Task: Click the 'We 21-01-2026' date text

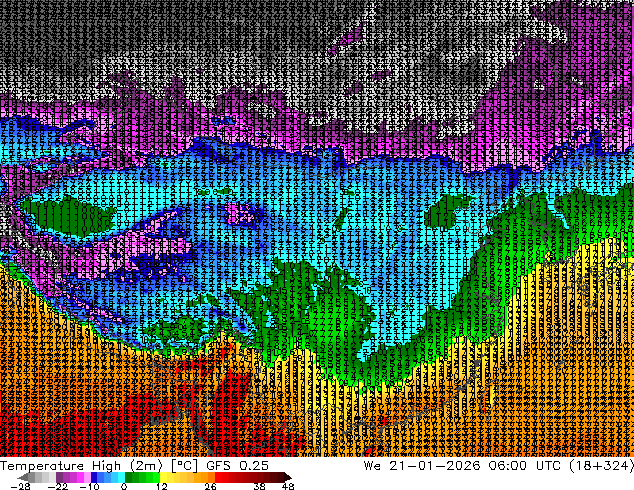Action: click(x=422, y=466)
